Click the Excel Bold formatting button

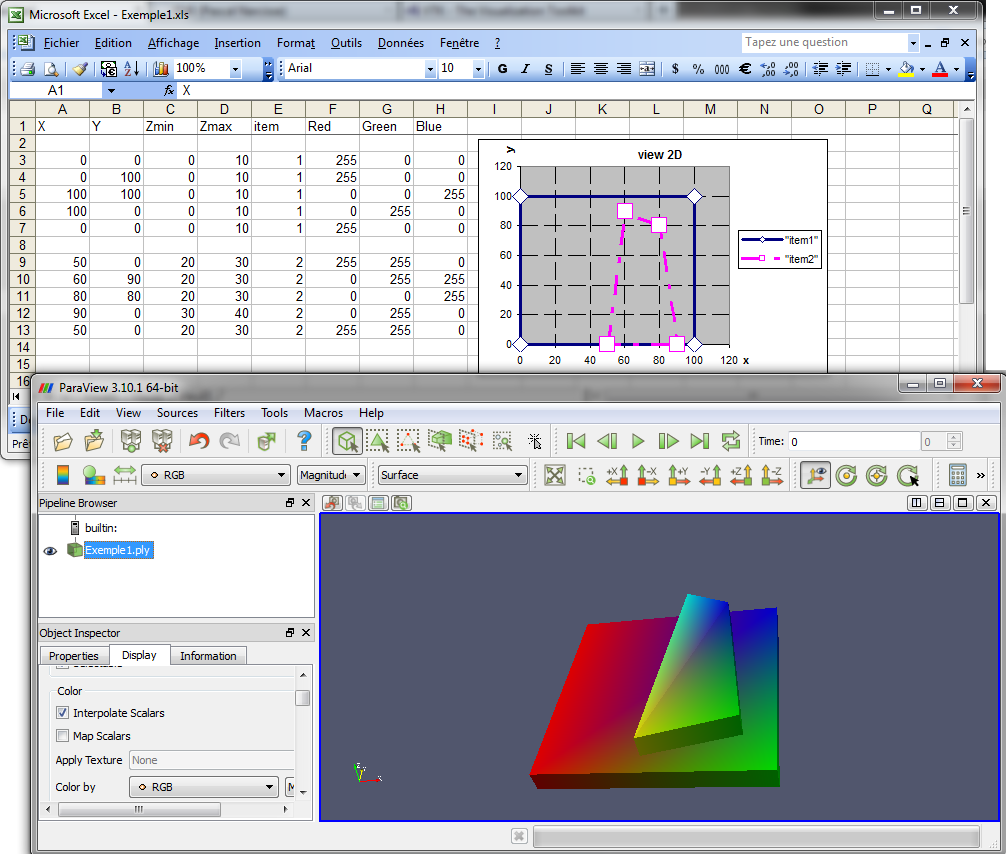tap(502, 69)
